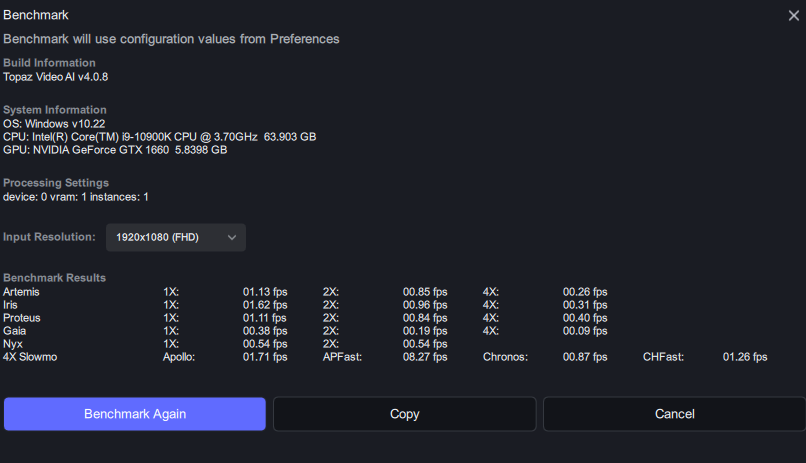
Task: Click the Proteus row label
Action: pyautogui.click(x=23, y=318)
